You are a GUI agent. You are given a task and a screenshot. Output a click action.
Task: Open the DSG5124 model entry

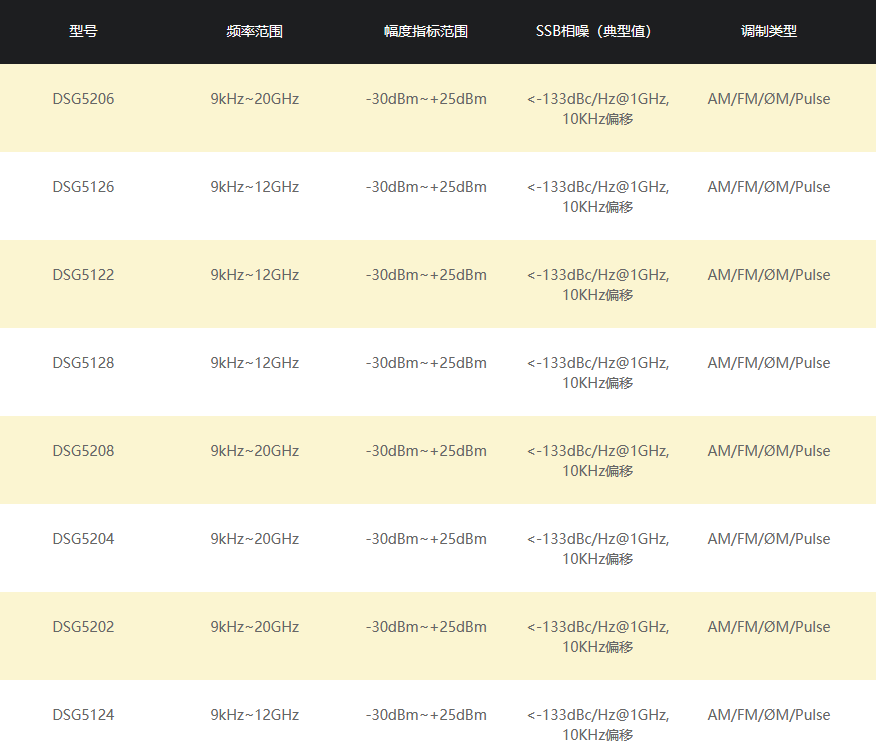coord(83,715)
